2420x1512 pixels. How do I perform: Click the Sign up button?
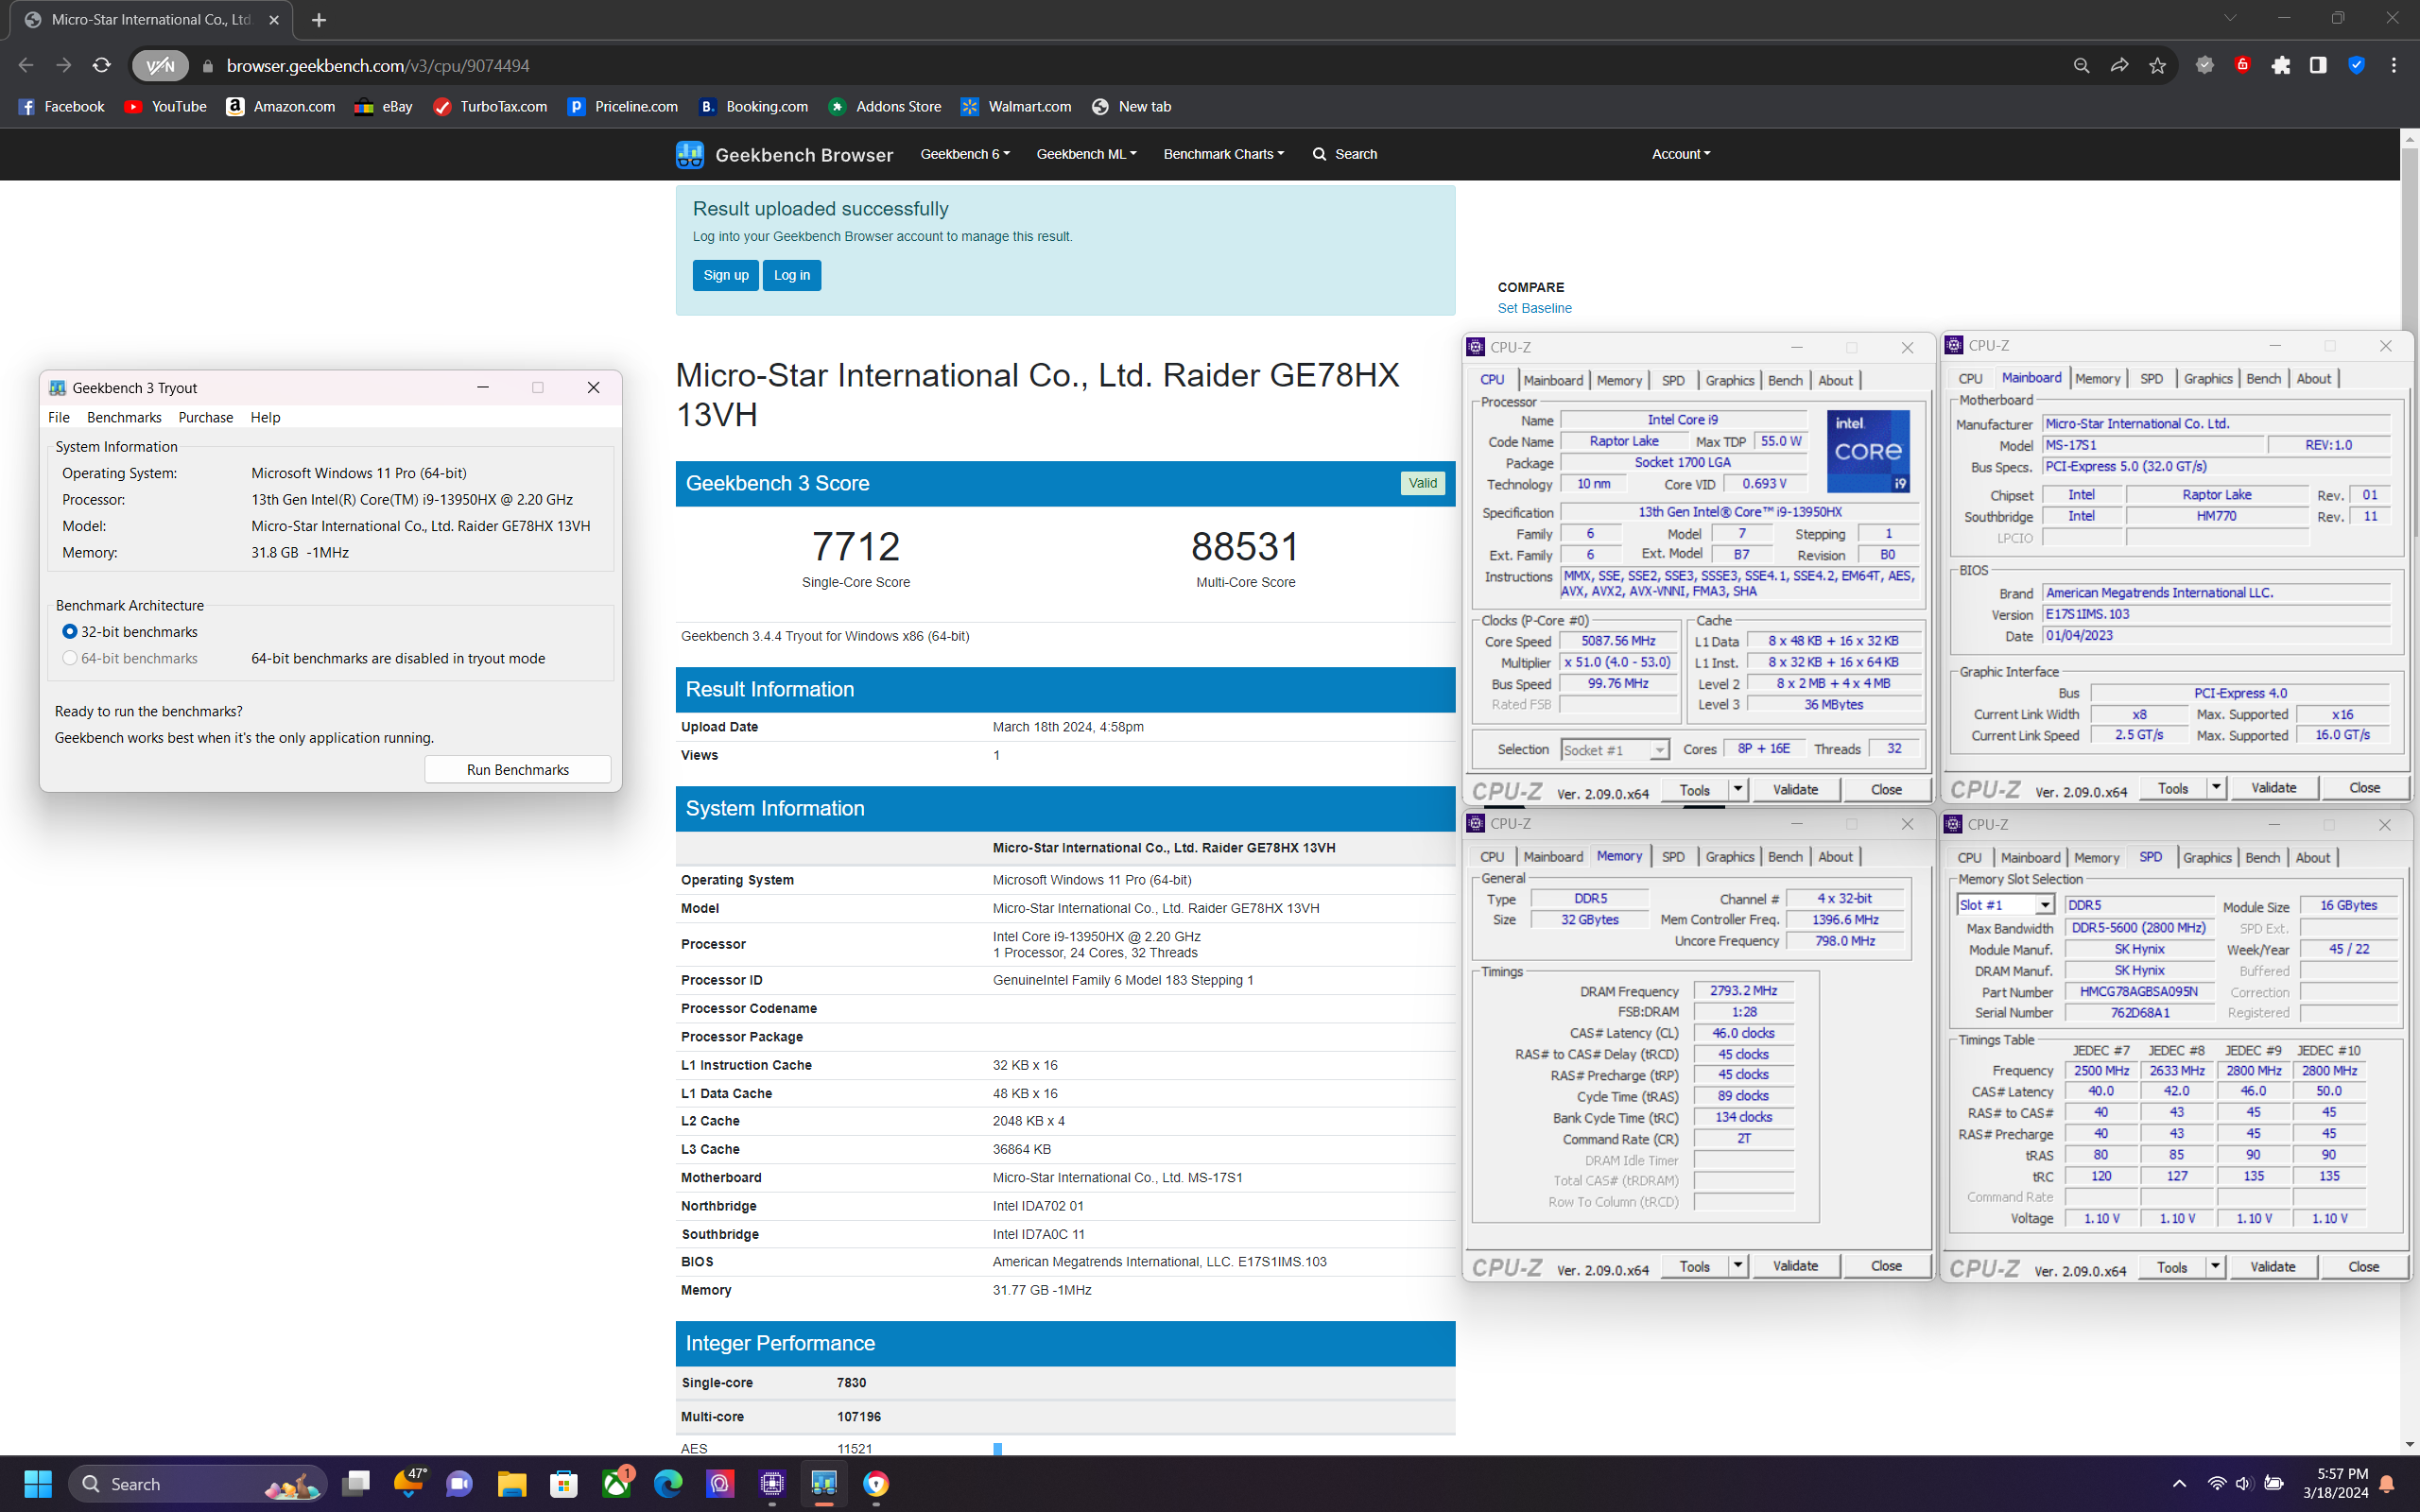pyautogui.click(x=726, y=275)
